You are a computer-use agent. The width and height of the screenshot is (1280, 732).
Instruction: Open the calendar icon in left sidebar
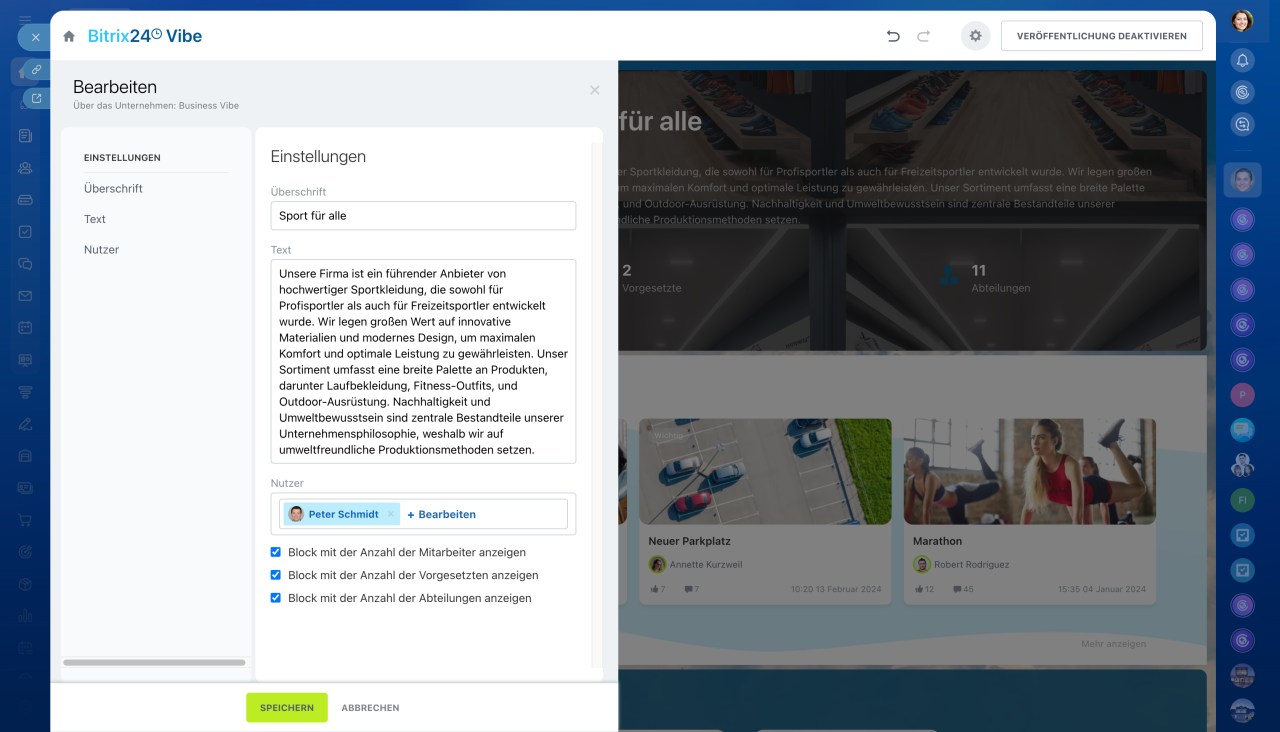coord(25,328)
